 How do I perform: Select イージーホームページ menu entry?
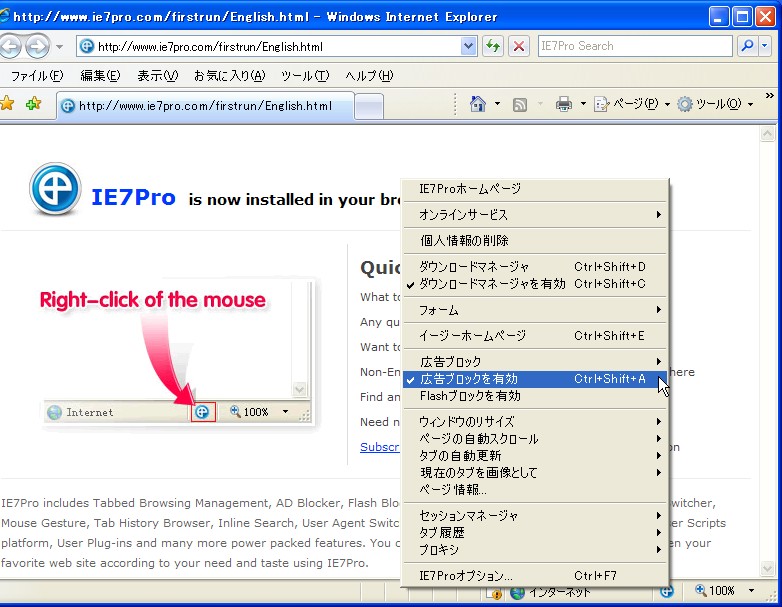[x=535, y=336]
